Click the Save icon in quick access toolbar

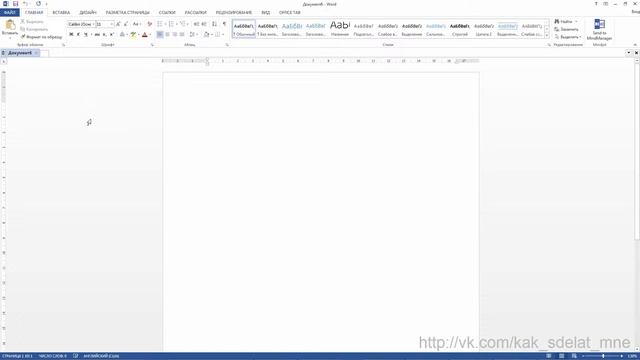[x=16, y=4]
